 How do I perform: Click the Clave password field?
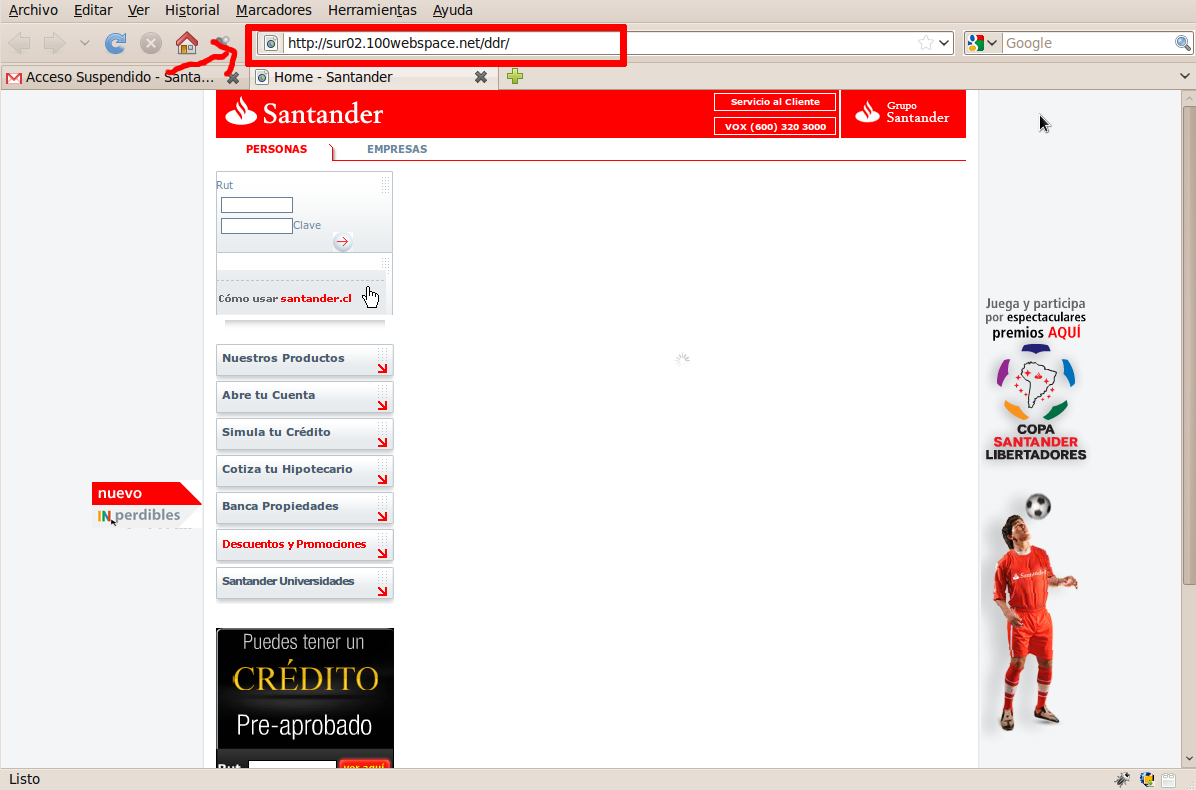[256, 226]
